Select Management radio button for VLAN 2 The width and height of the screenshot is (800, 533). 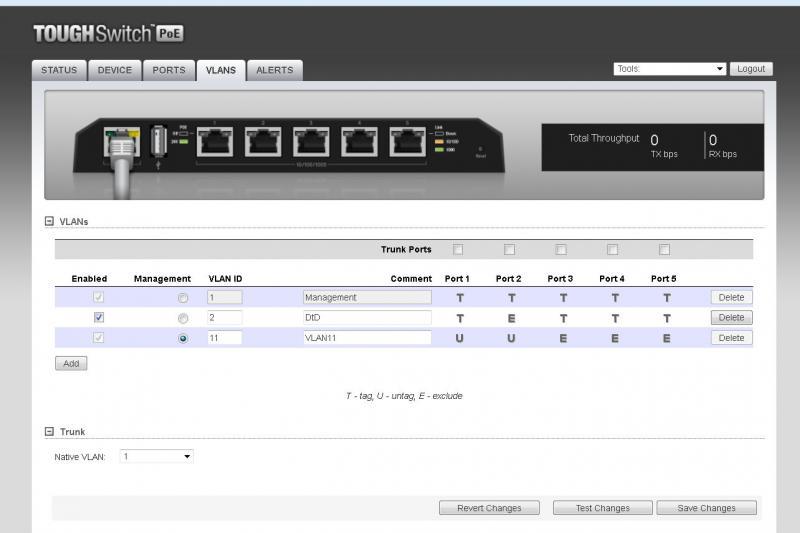(182, 318)
